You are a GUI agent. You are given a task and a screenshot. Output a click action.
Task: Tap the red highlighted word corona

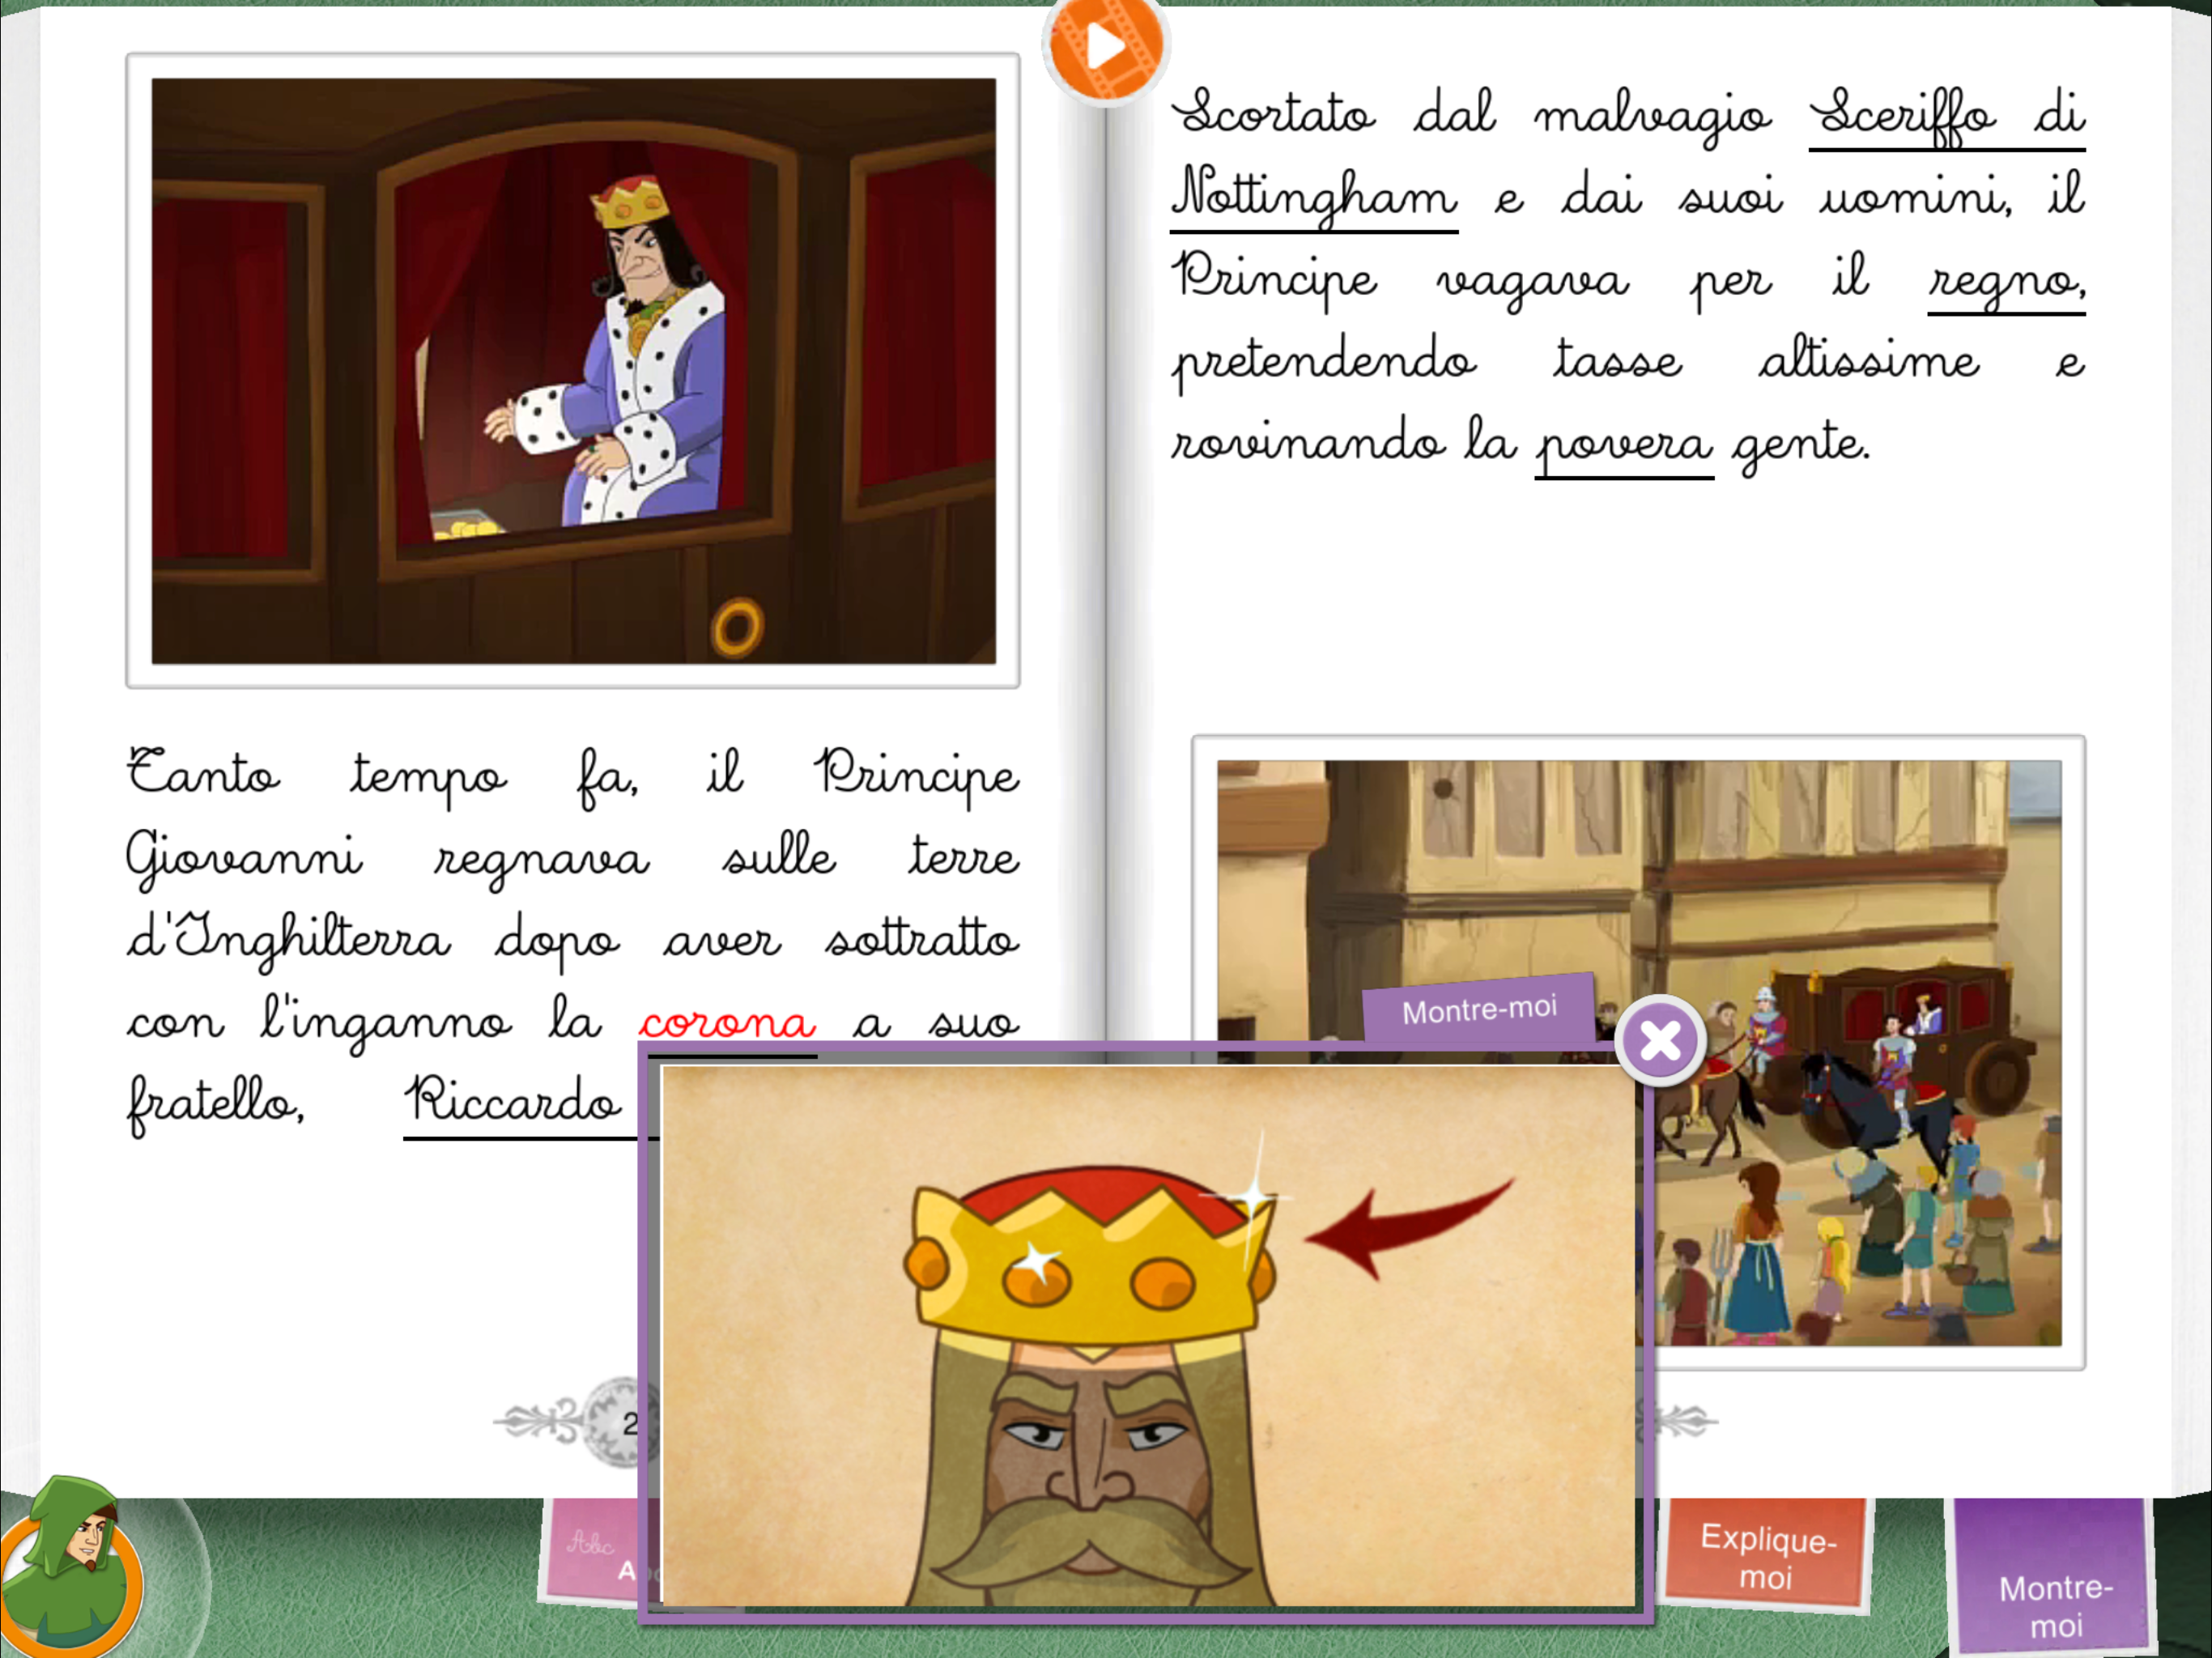coord(727,1022)
